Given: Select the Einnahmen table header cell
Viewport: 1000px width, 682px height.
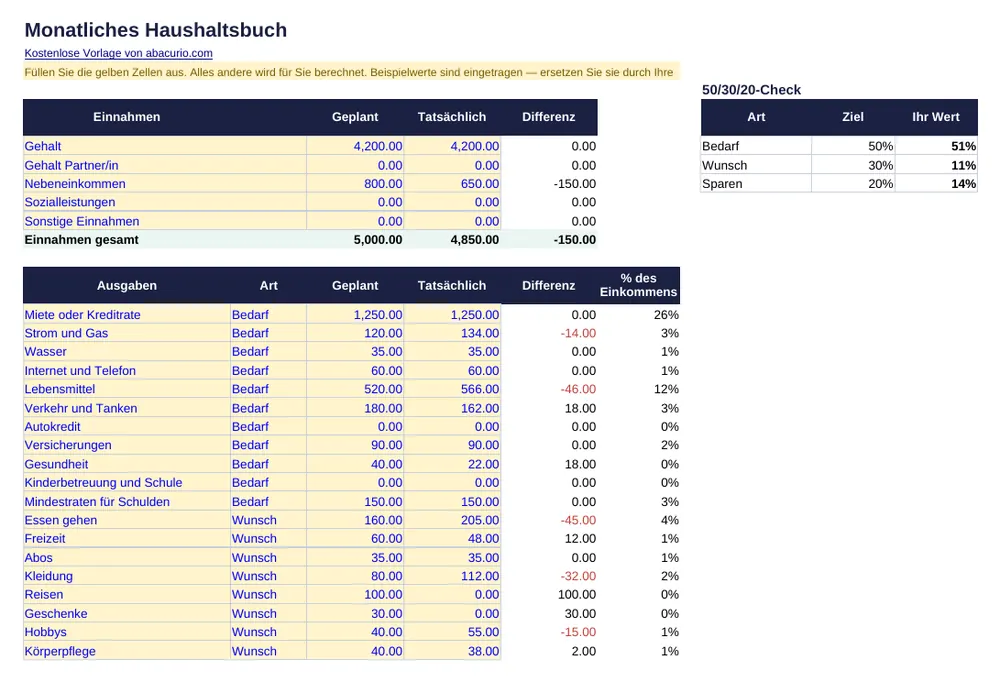Looking at the screenshot, I should (x=126, y=117).
